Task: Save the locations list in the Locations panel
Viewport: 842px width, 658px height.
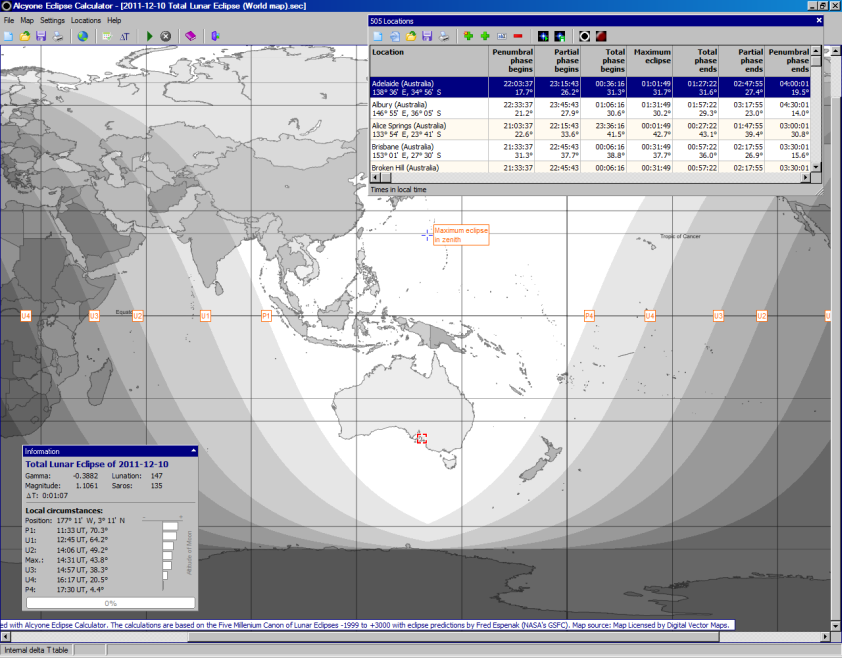Action: pyautogui.click(x=427, y=37)
